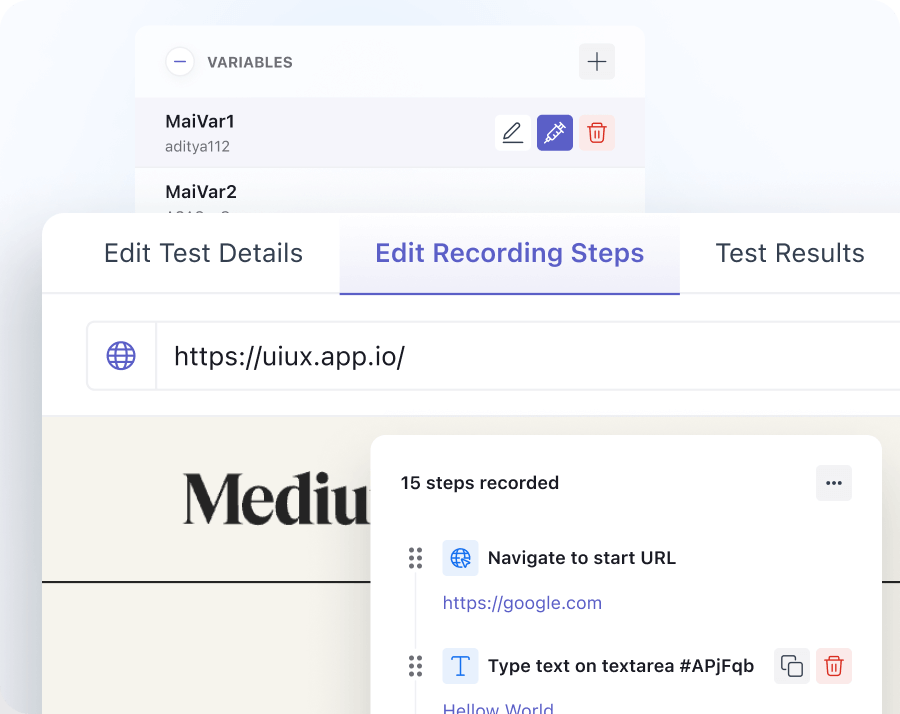Image resolution: width=900 pixels, height=714 pixels.
Task: Click the globe icon beside URL field
Action: pyautogui.click(x=121, y=356)
